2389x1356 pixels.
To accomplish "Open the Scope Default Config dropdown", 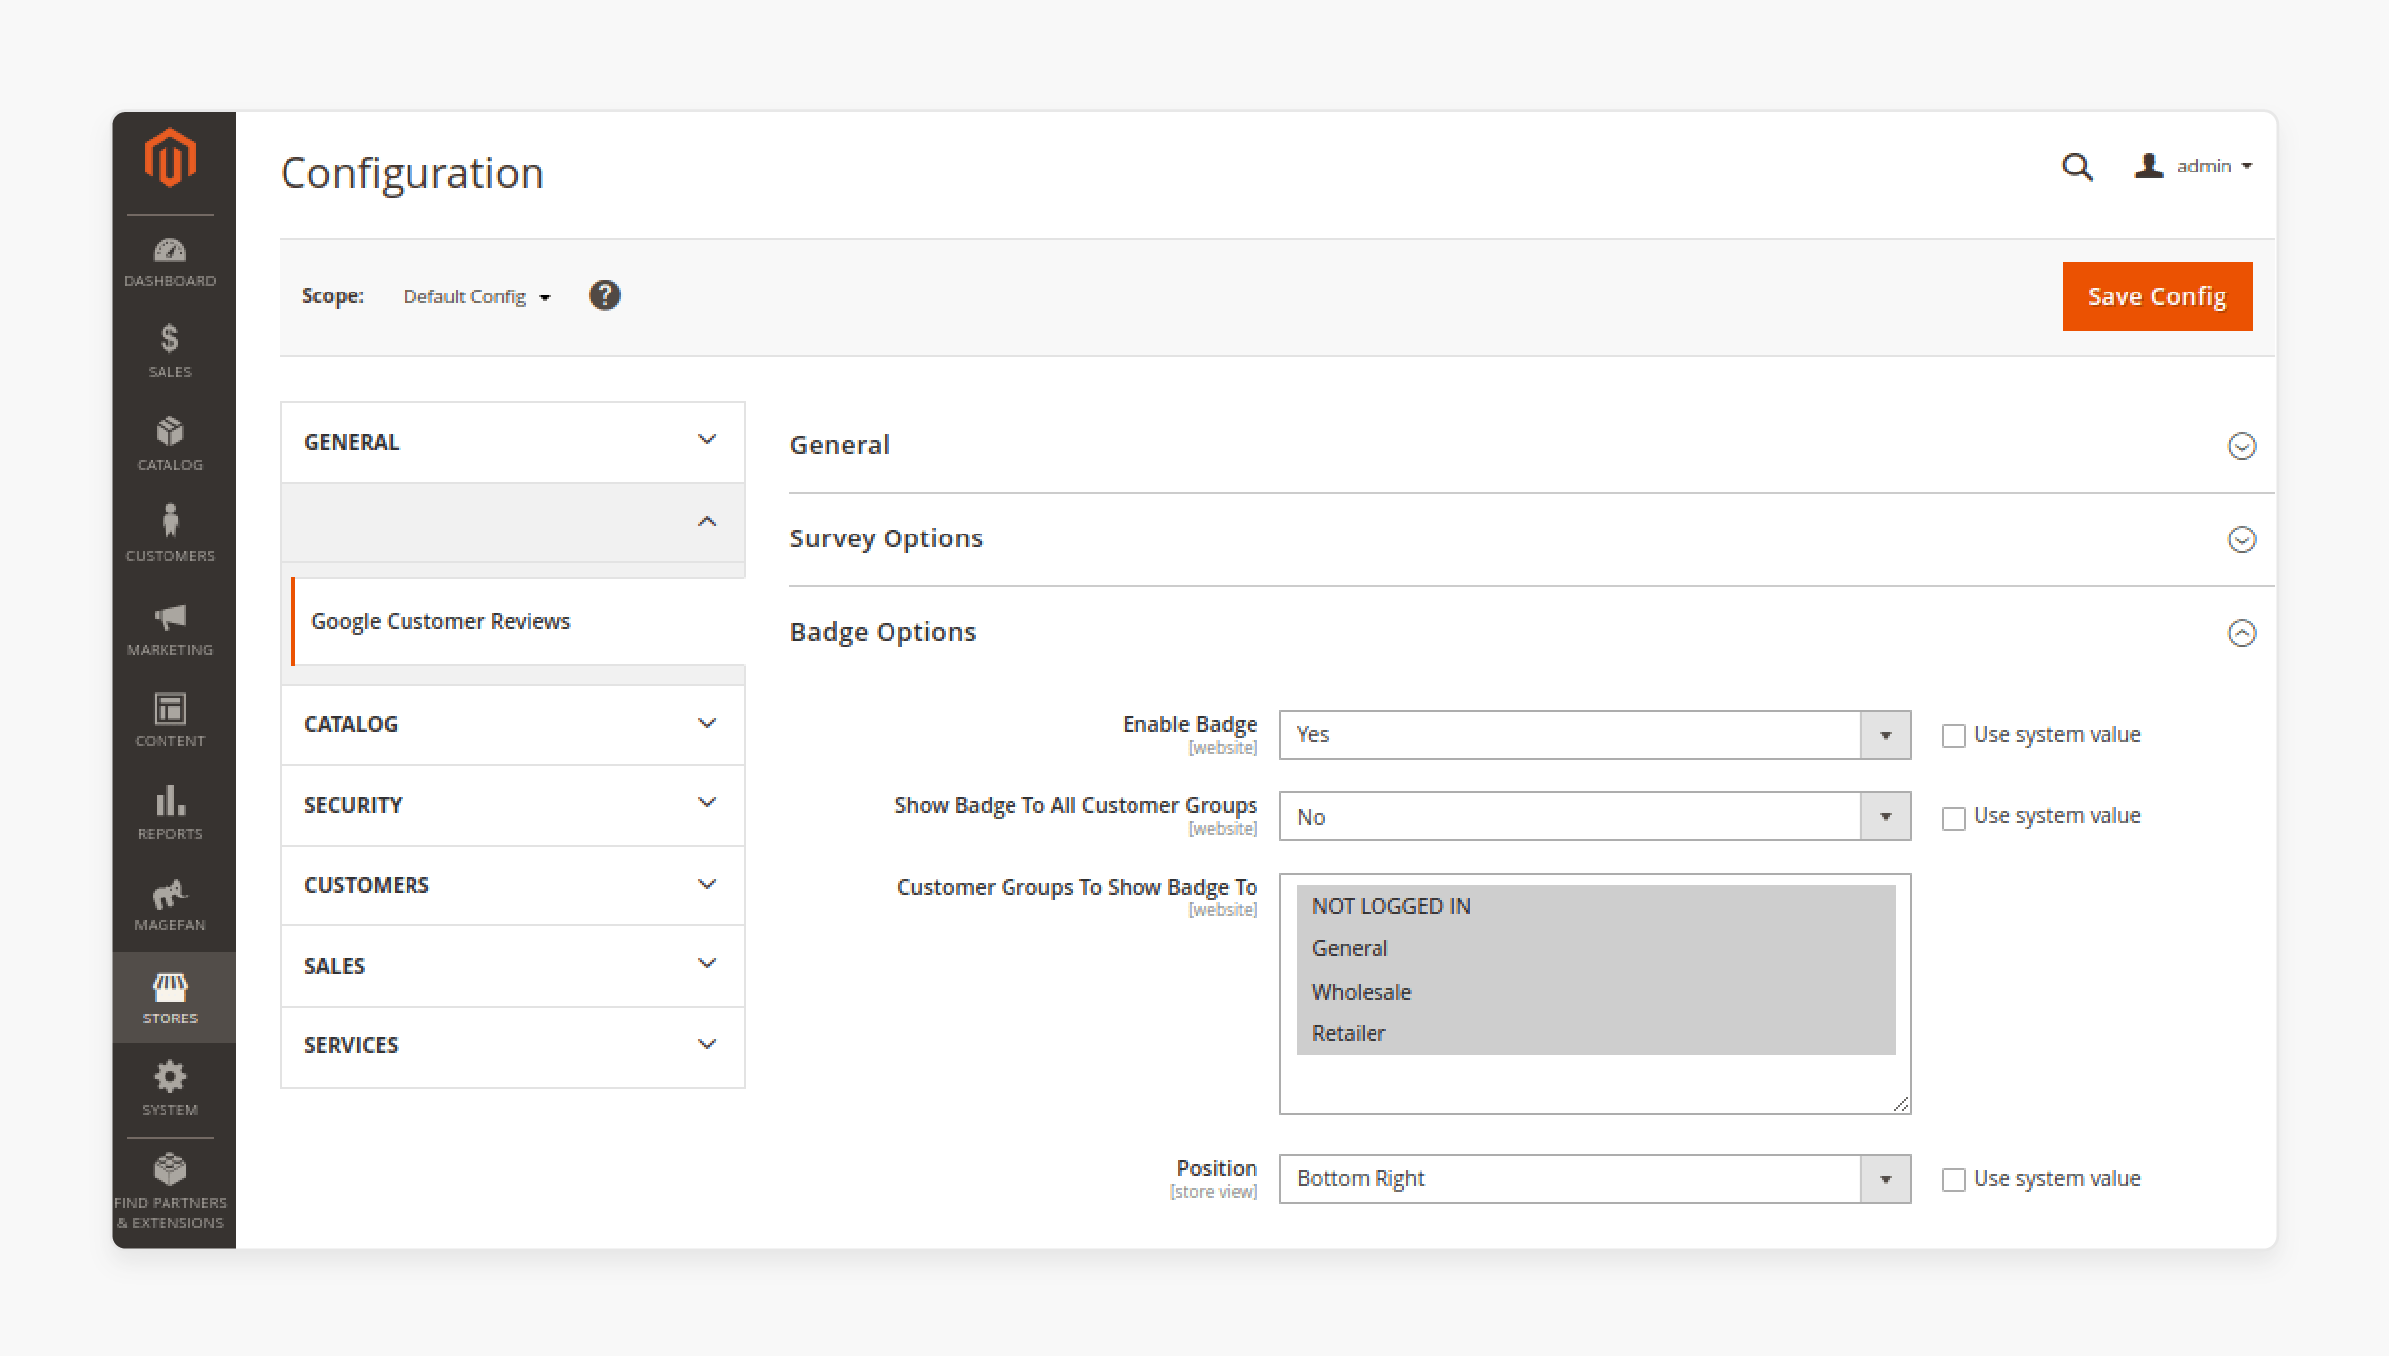I will (476, 296).
